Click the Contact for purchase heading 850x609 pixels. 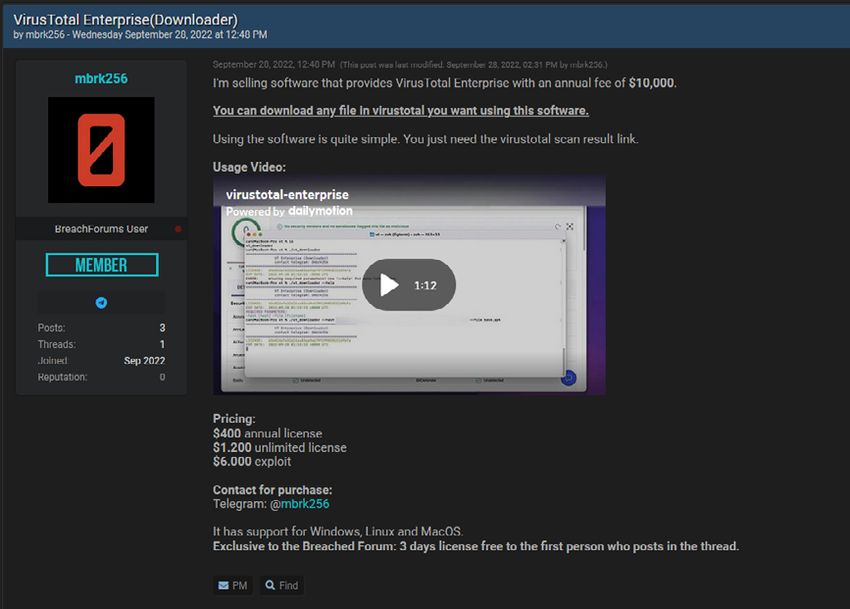click(273, 490)
